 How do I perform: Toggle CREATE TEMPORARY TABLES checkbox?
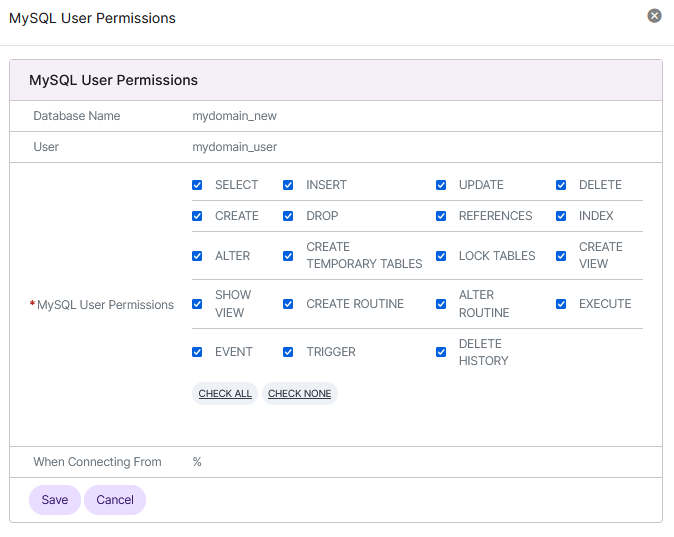[288, 256]
